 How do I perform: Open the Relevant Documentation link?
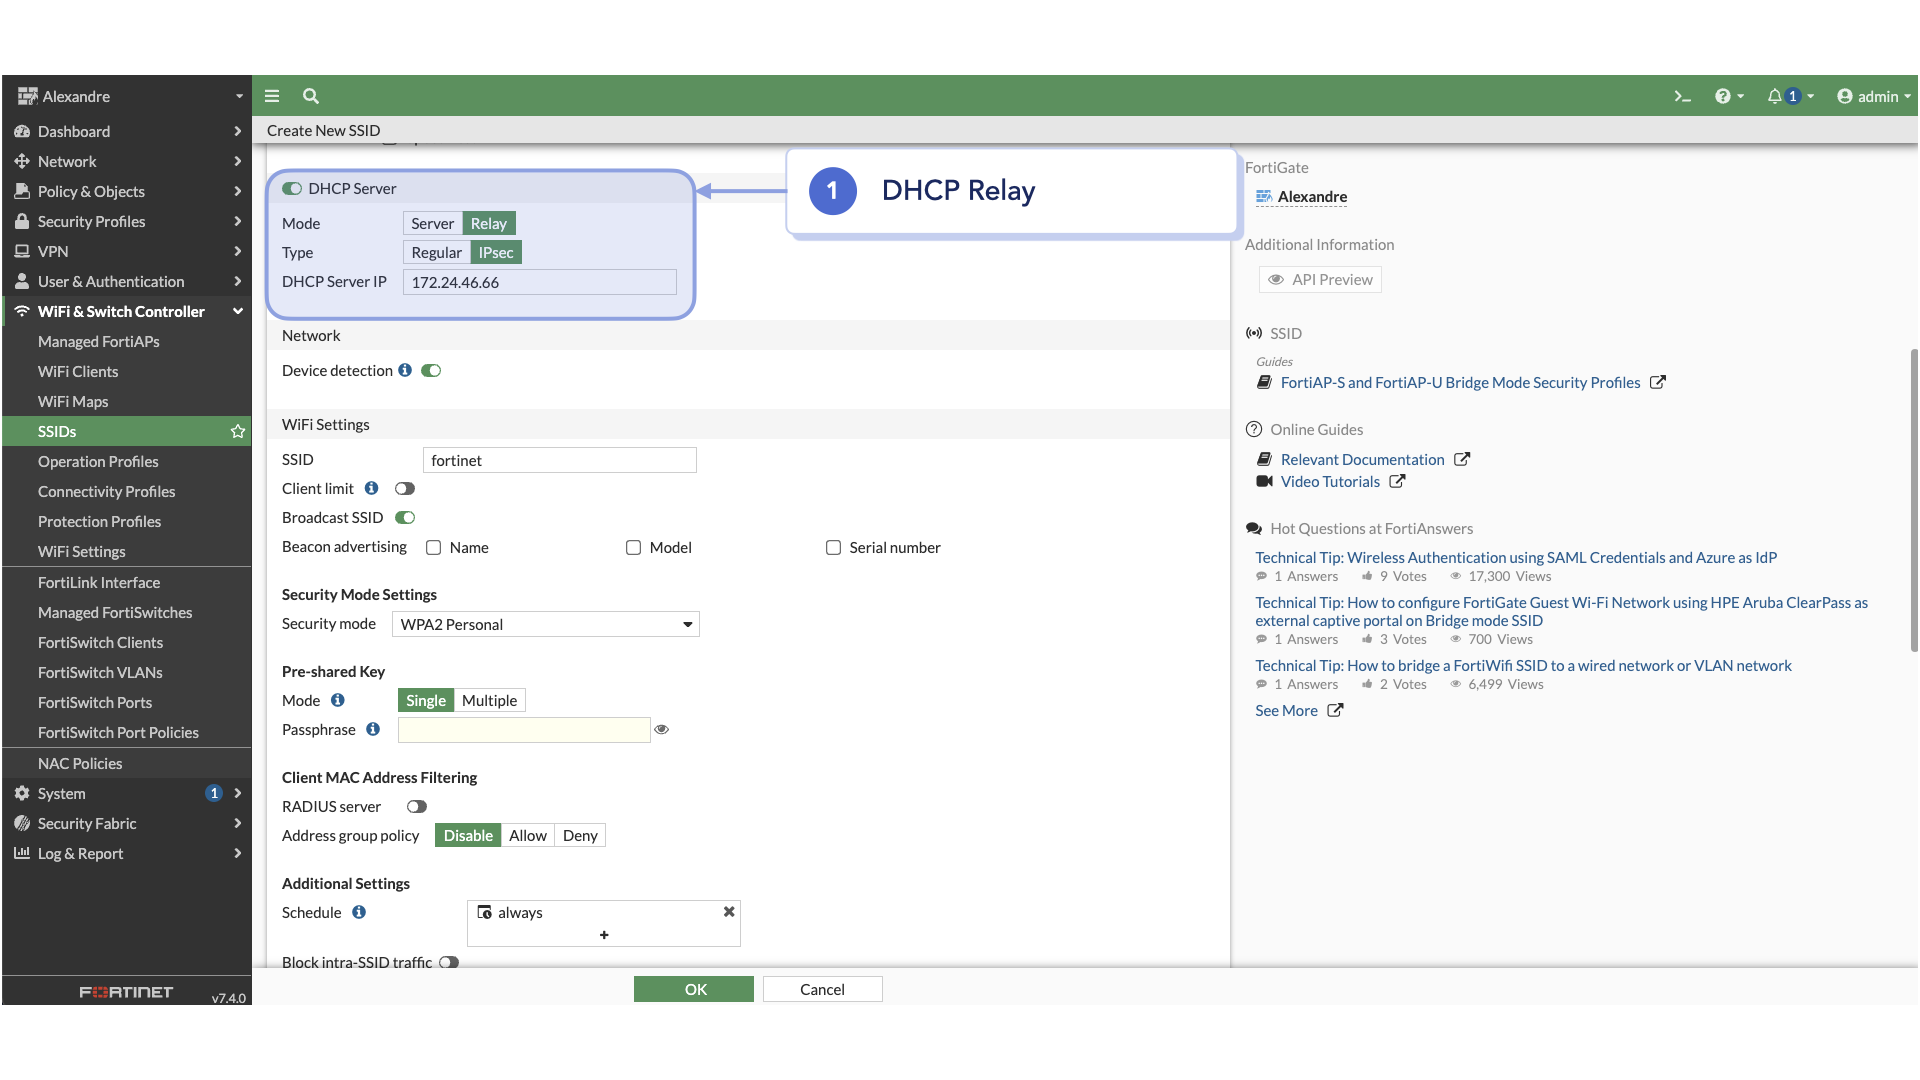click(1362, 460)
